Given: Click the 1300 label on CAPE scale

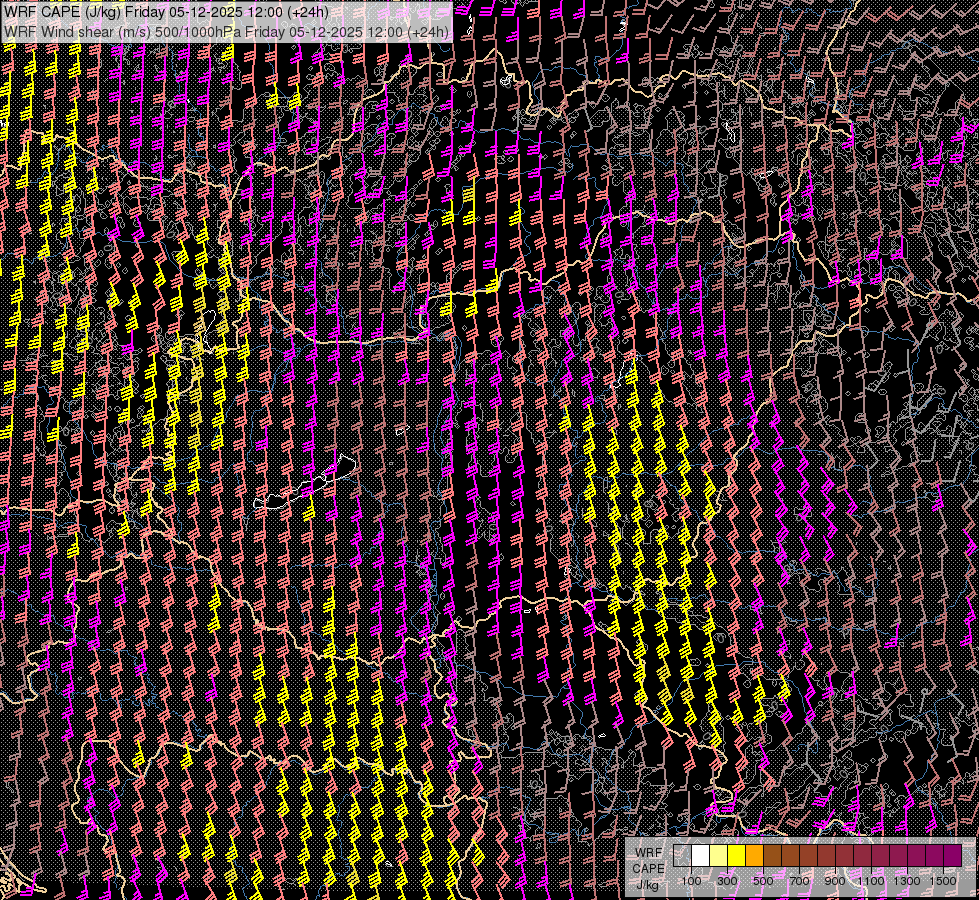Looking at the screenshot, I should coord(907,880).
